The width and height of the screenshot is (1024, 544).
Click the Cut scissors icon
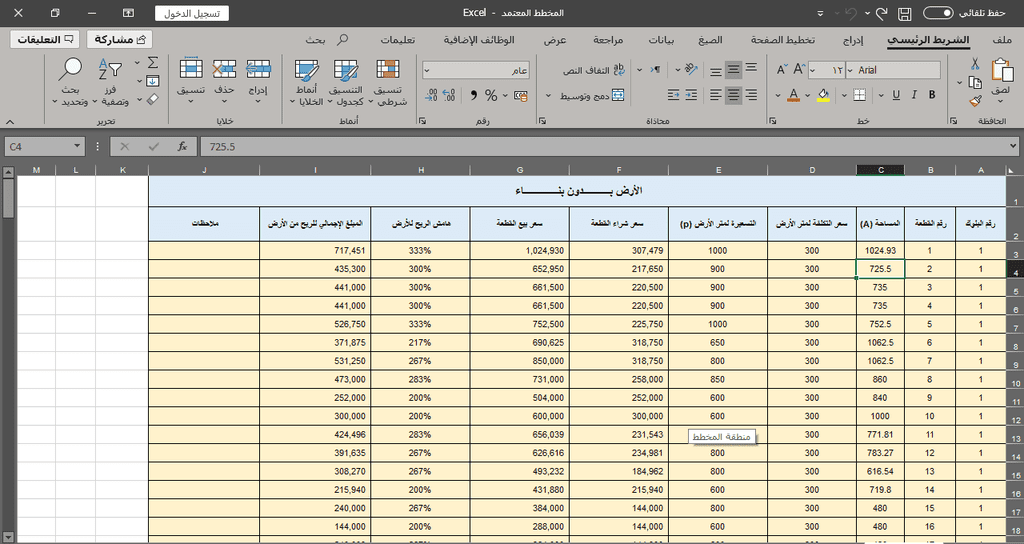tap(974, 63)
